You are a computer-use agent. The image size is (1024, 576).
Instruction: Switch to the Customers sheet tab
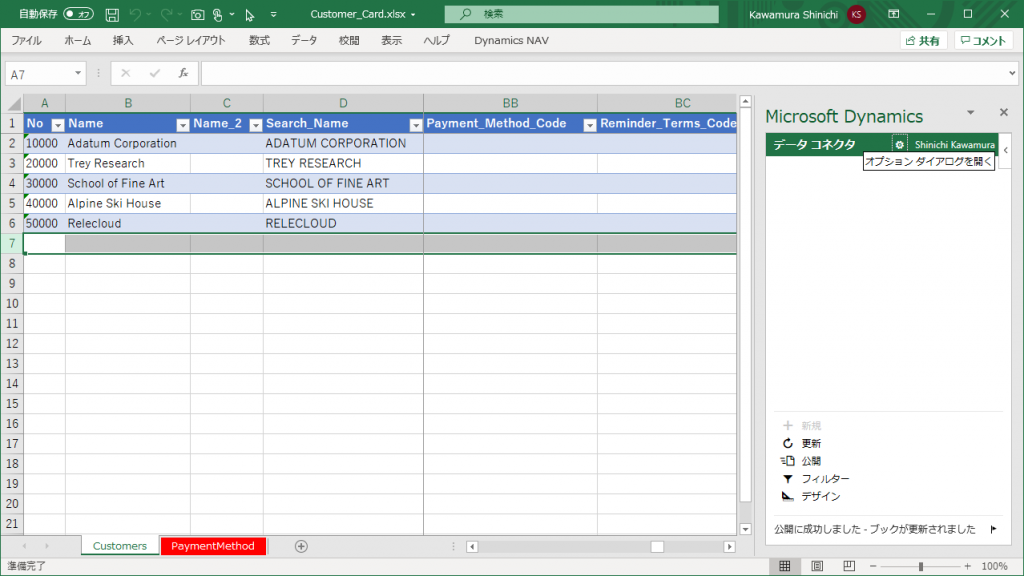120,546
